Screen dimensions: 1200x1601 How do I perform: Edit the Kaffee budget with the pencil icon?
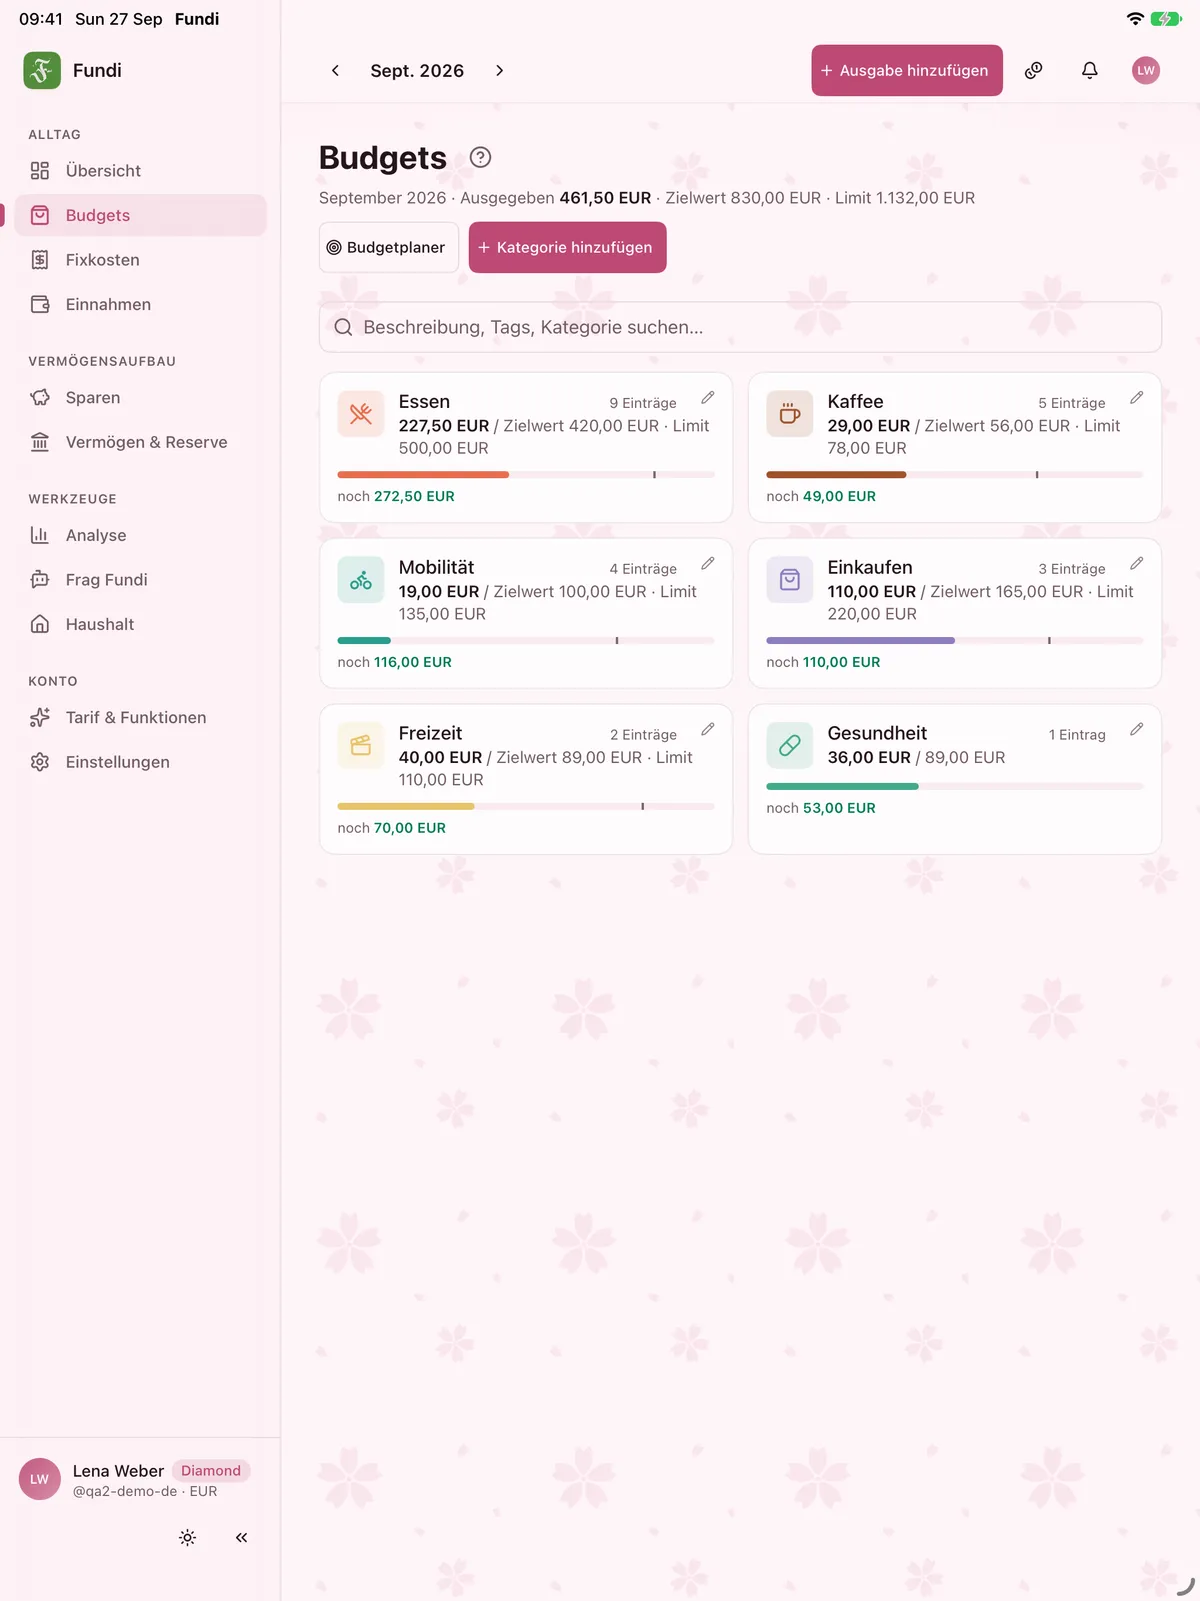(x=1136, y=398)
